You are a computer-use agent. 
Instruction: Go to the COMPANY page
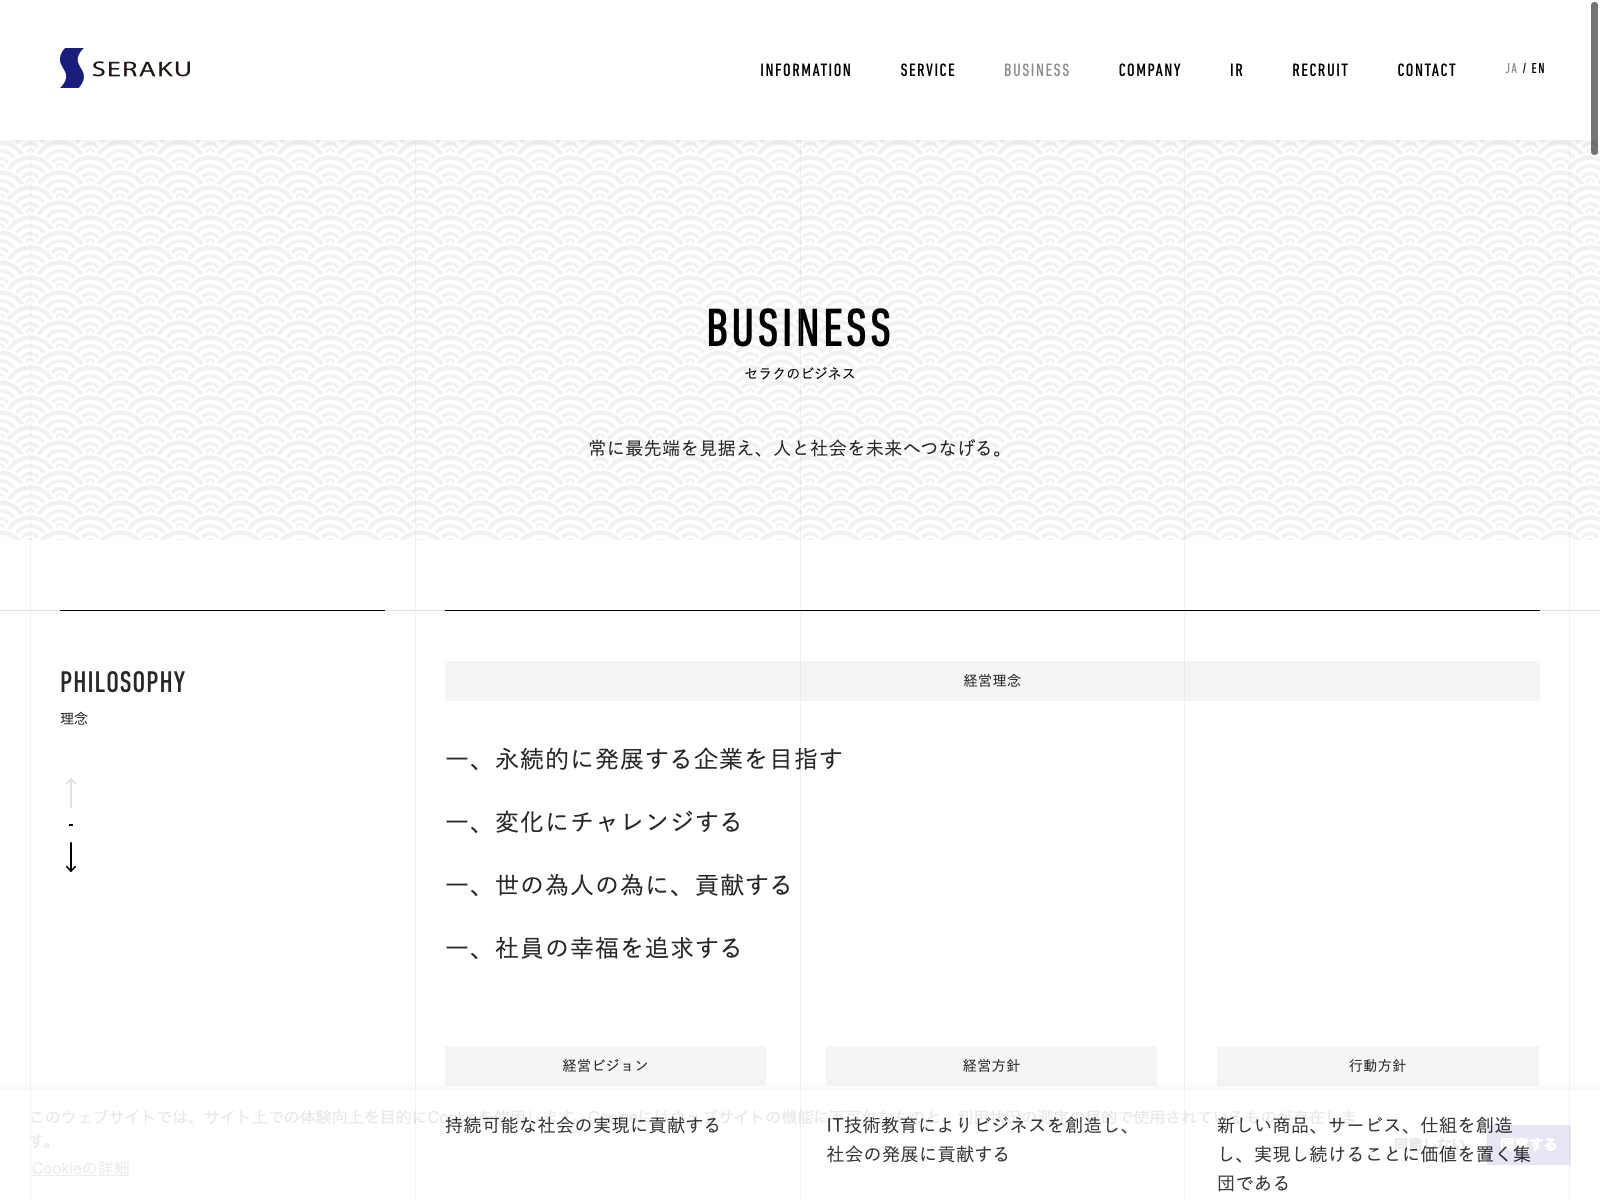tap(1149, 70)
